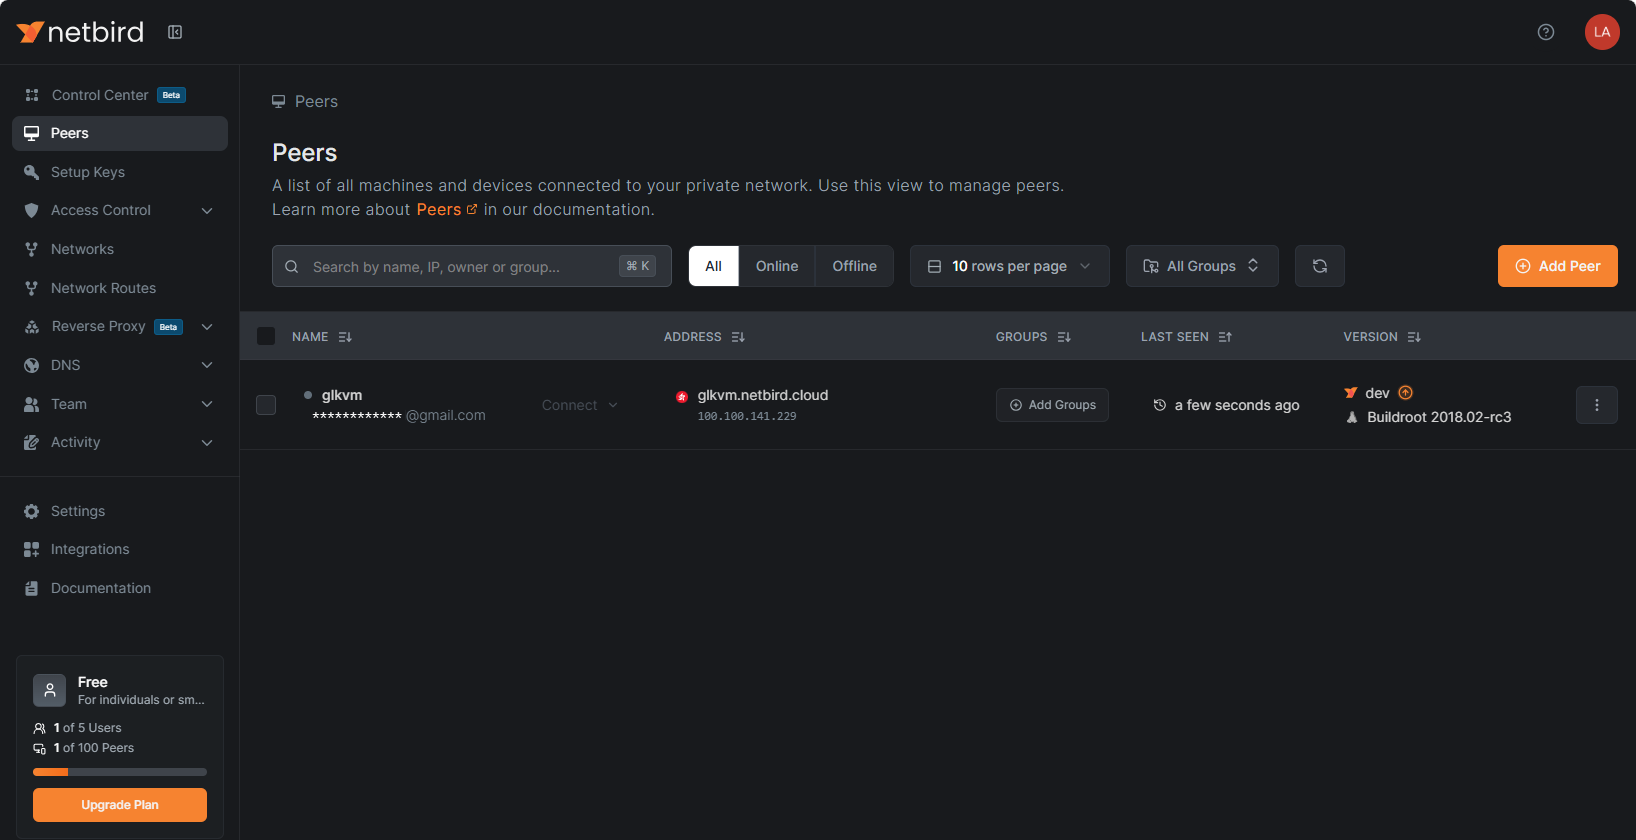This screenshot has height=840, width=1636.
Task: Open the glkvm peer name link
Action: (x=342, y=395)
